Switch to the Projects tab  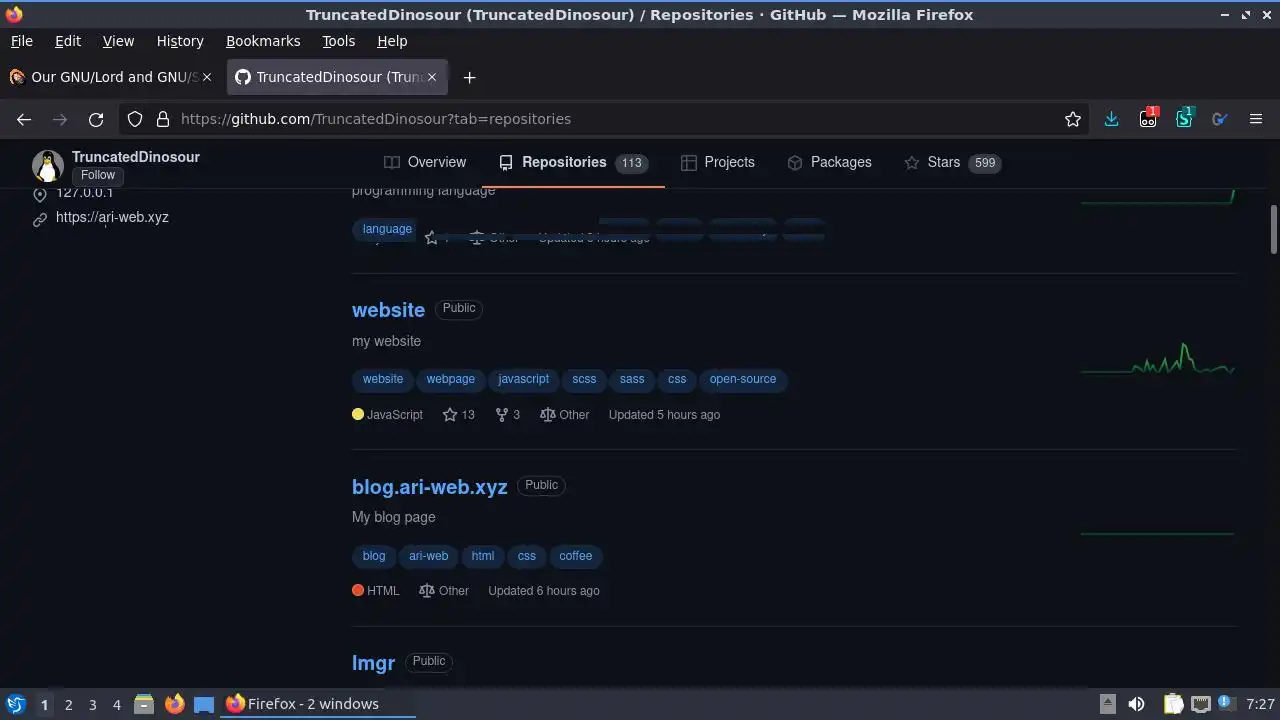click(718, 162)
